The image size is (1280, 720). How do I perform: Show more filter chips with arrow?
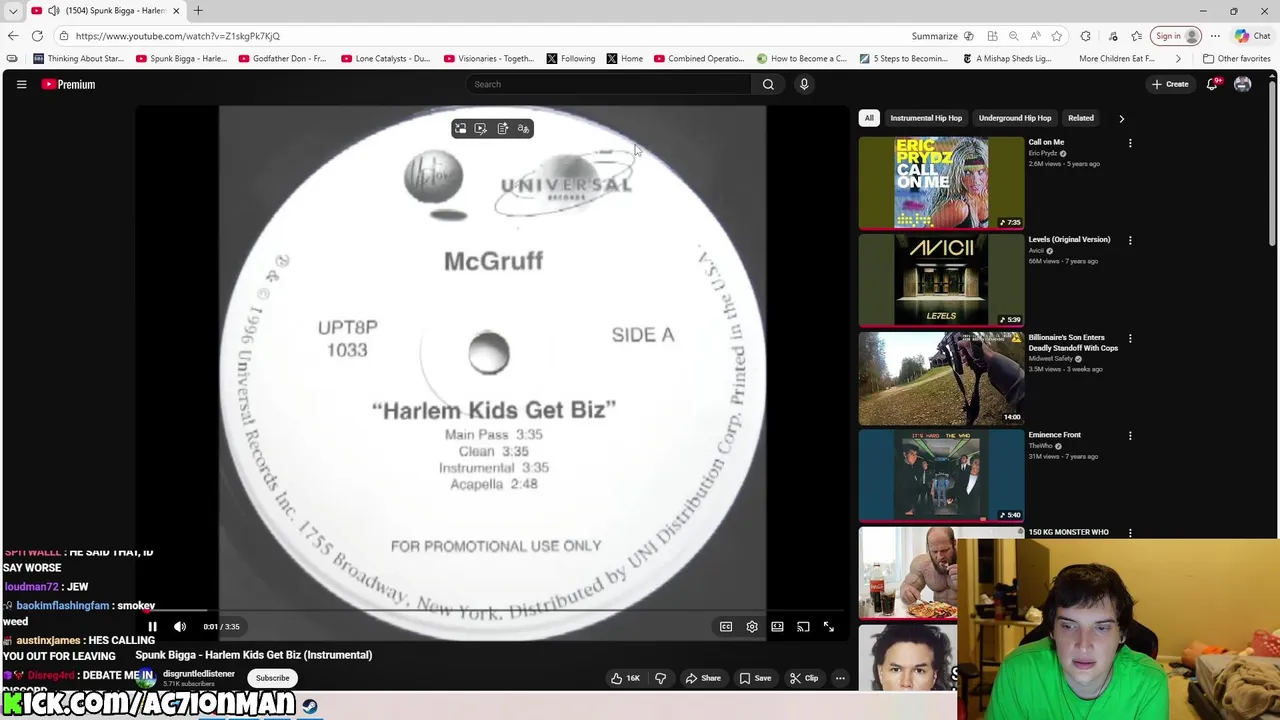pyautogui.click(x=1121, y=118)
